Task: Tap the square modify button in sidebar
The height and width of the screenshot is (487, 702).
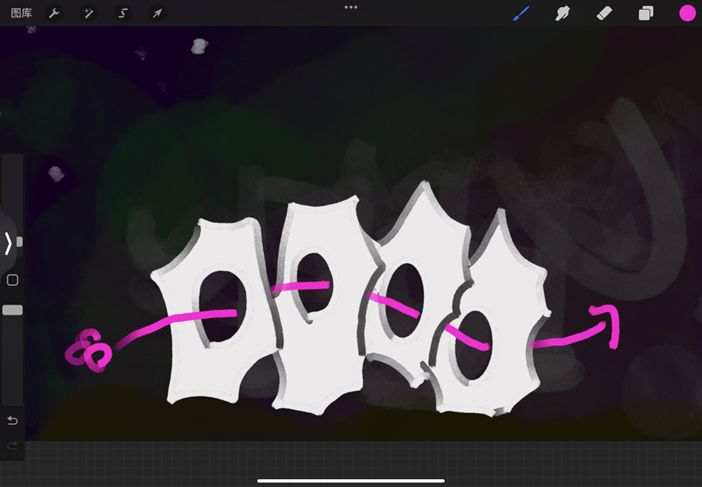Action: (x=13, y=280)
